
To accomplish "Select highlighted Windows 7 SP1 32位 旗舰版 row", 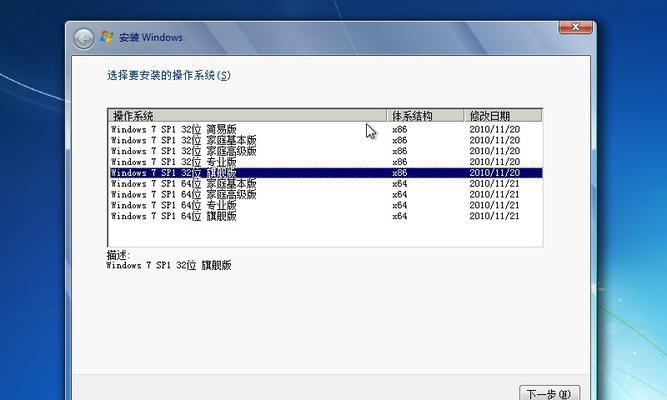I will click(x=325, y=173).
